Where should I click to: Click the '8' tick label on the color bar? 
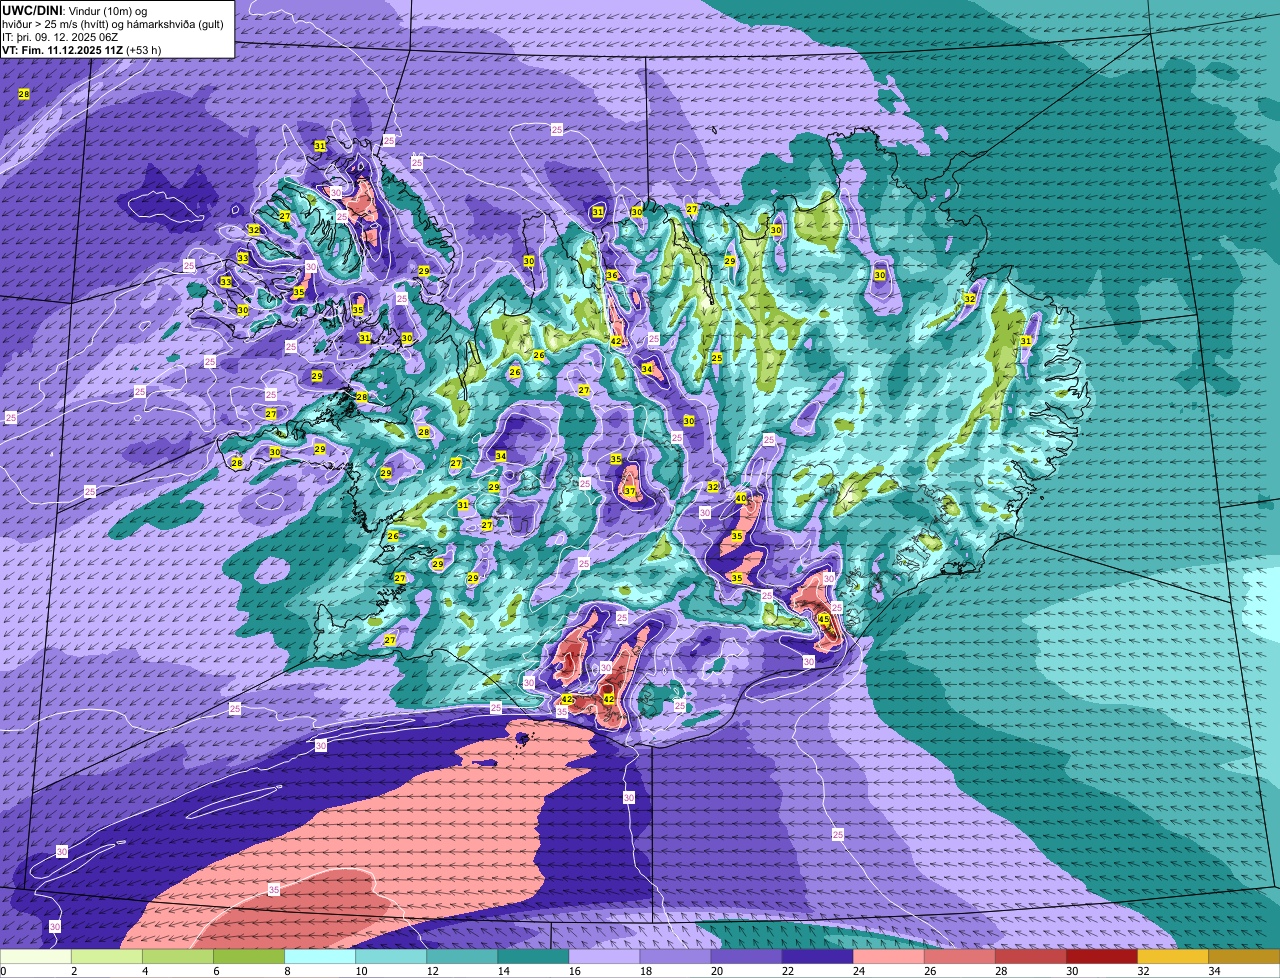(x=286, y=971)
